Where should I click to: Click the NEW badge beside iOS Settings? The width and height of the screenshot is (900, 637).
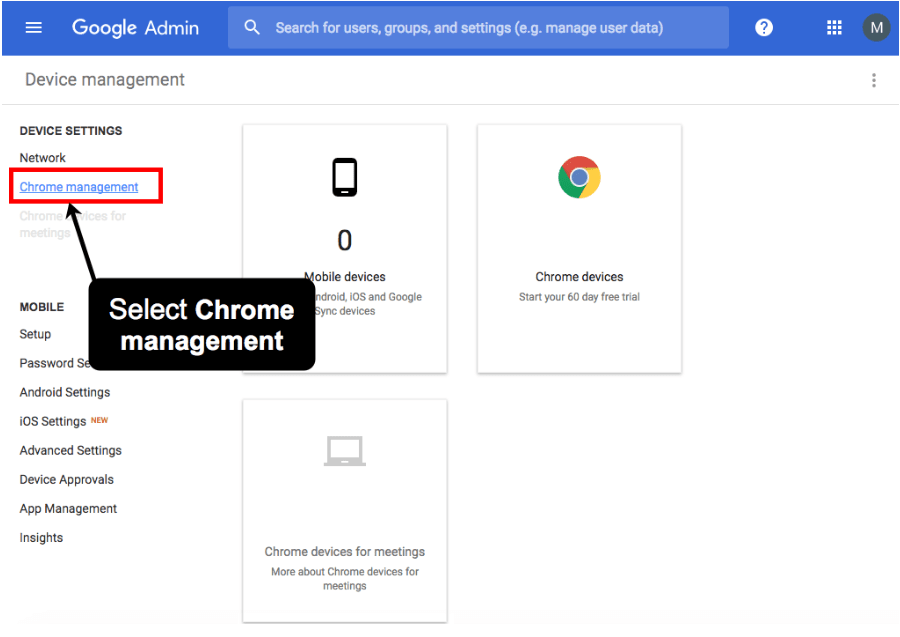[99, 420]
